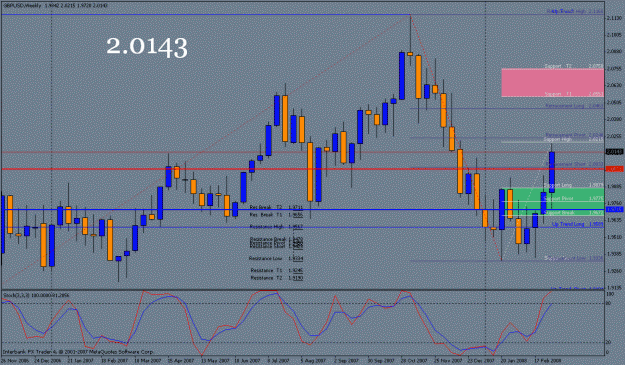Click the 'Up Trend Long' level label
The image size is (625, 365).
pyautogui.click(x=568, y=224)
